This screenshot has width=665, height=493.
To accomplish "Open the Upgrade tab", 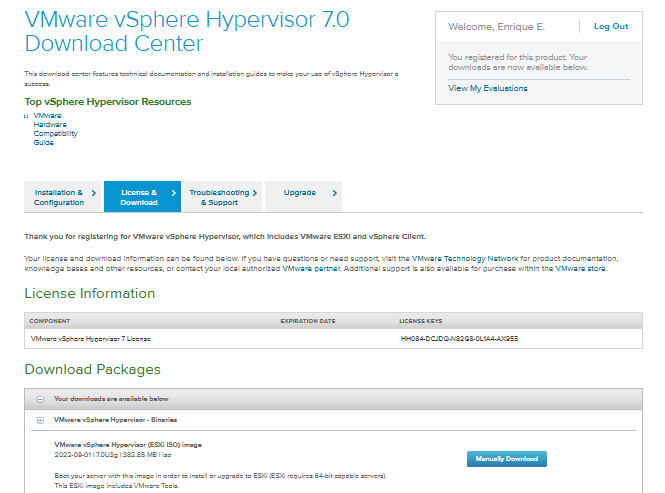I will click(x=303, y=197).
